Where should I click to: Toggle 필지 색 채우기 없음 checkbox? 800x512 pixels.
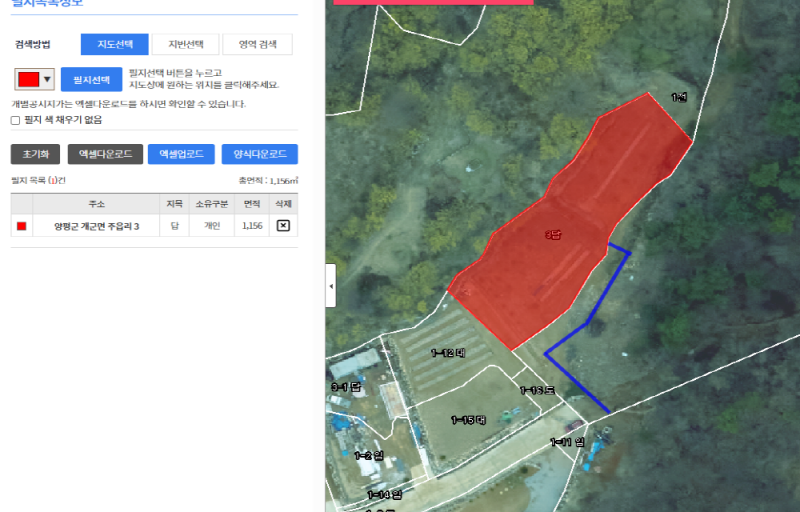(x=15, y=120)
